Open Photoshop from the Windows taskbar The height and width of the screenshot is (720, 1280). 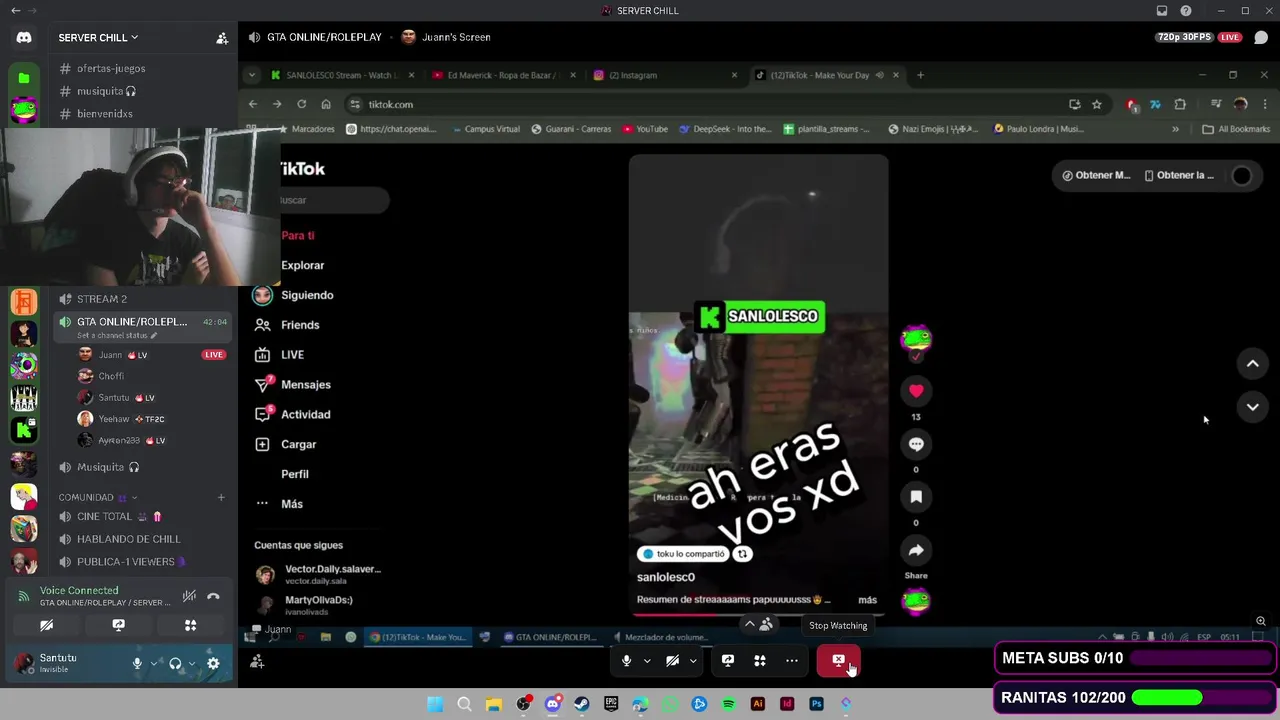tap(816, 704)
